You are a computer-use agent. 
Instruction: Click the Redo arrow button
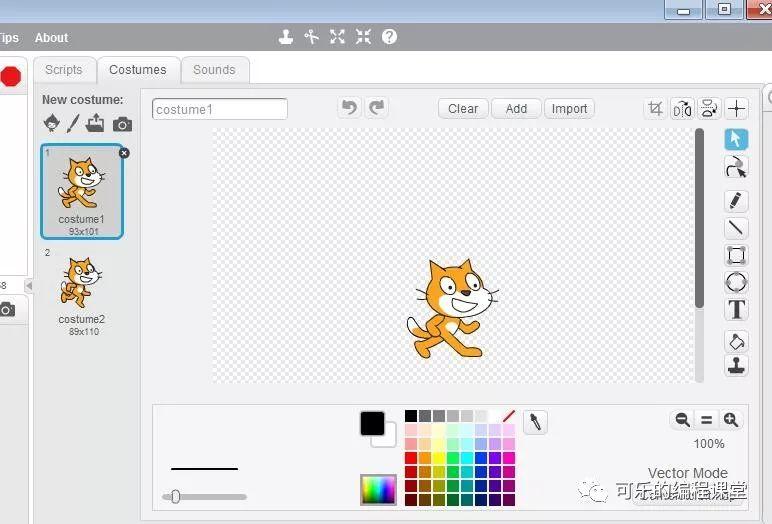click(377, 107)
